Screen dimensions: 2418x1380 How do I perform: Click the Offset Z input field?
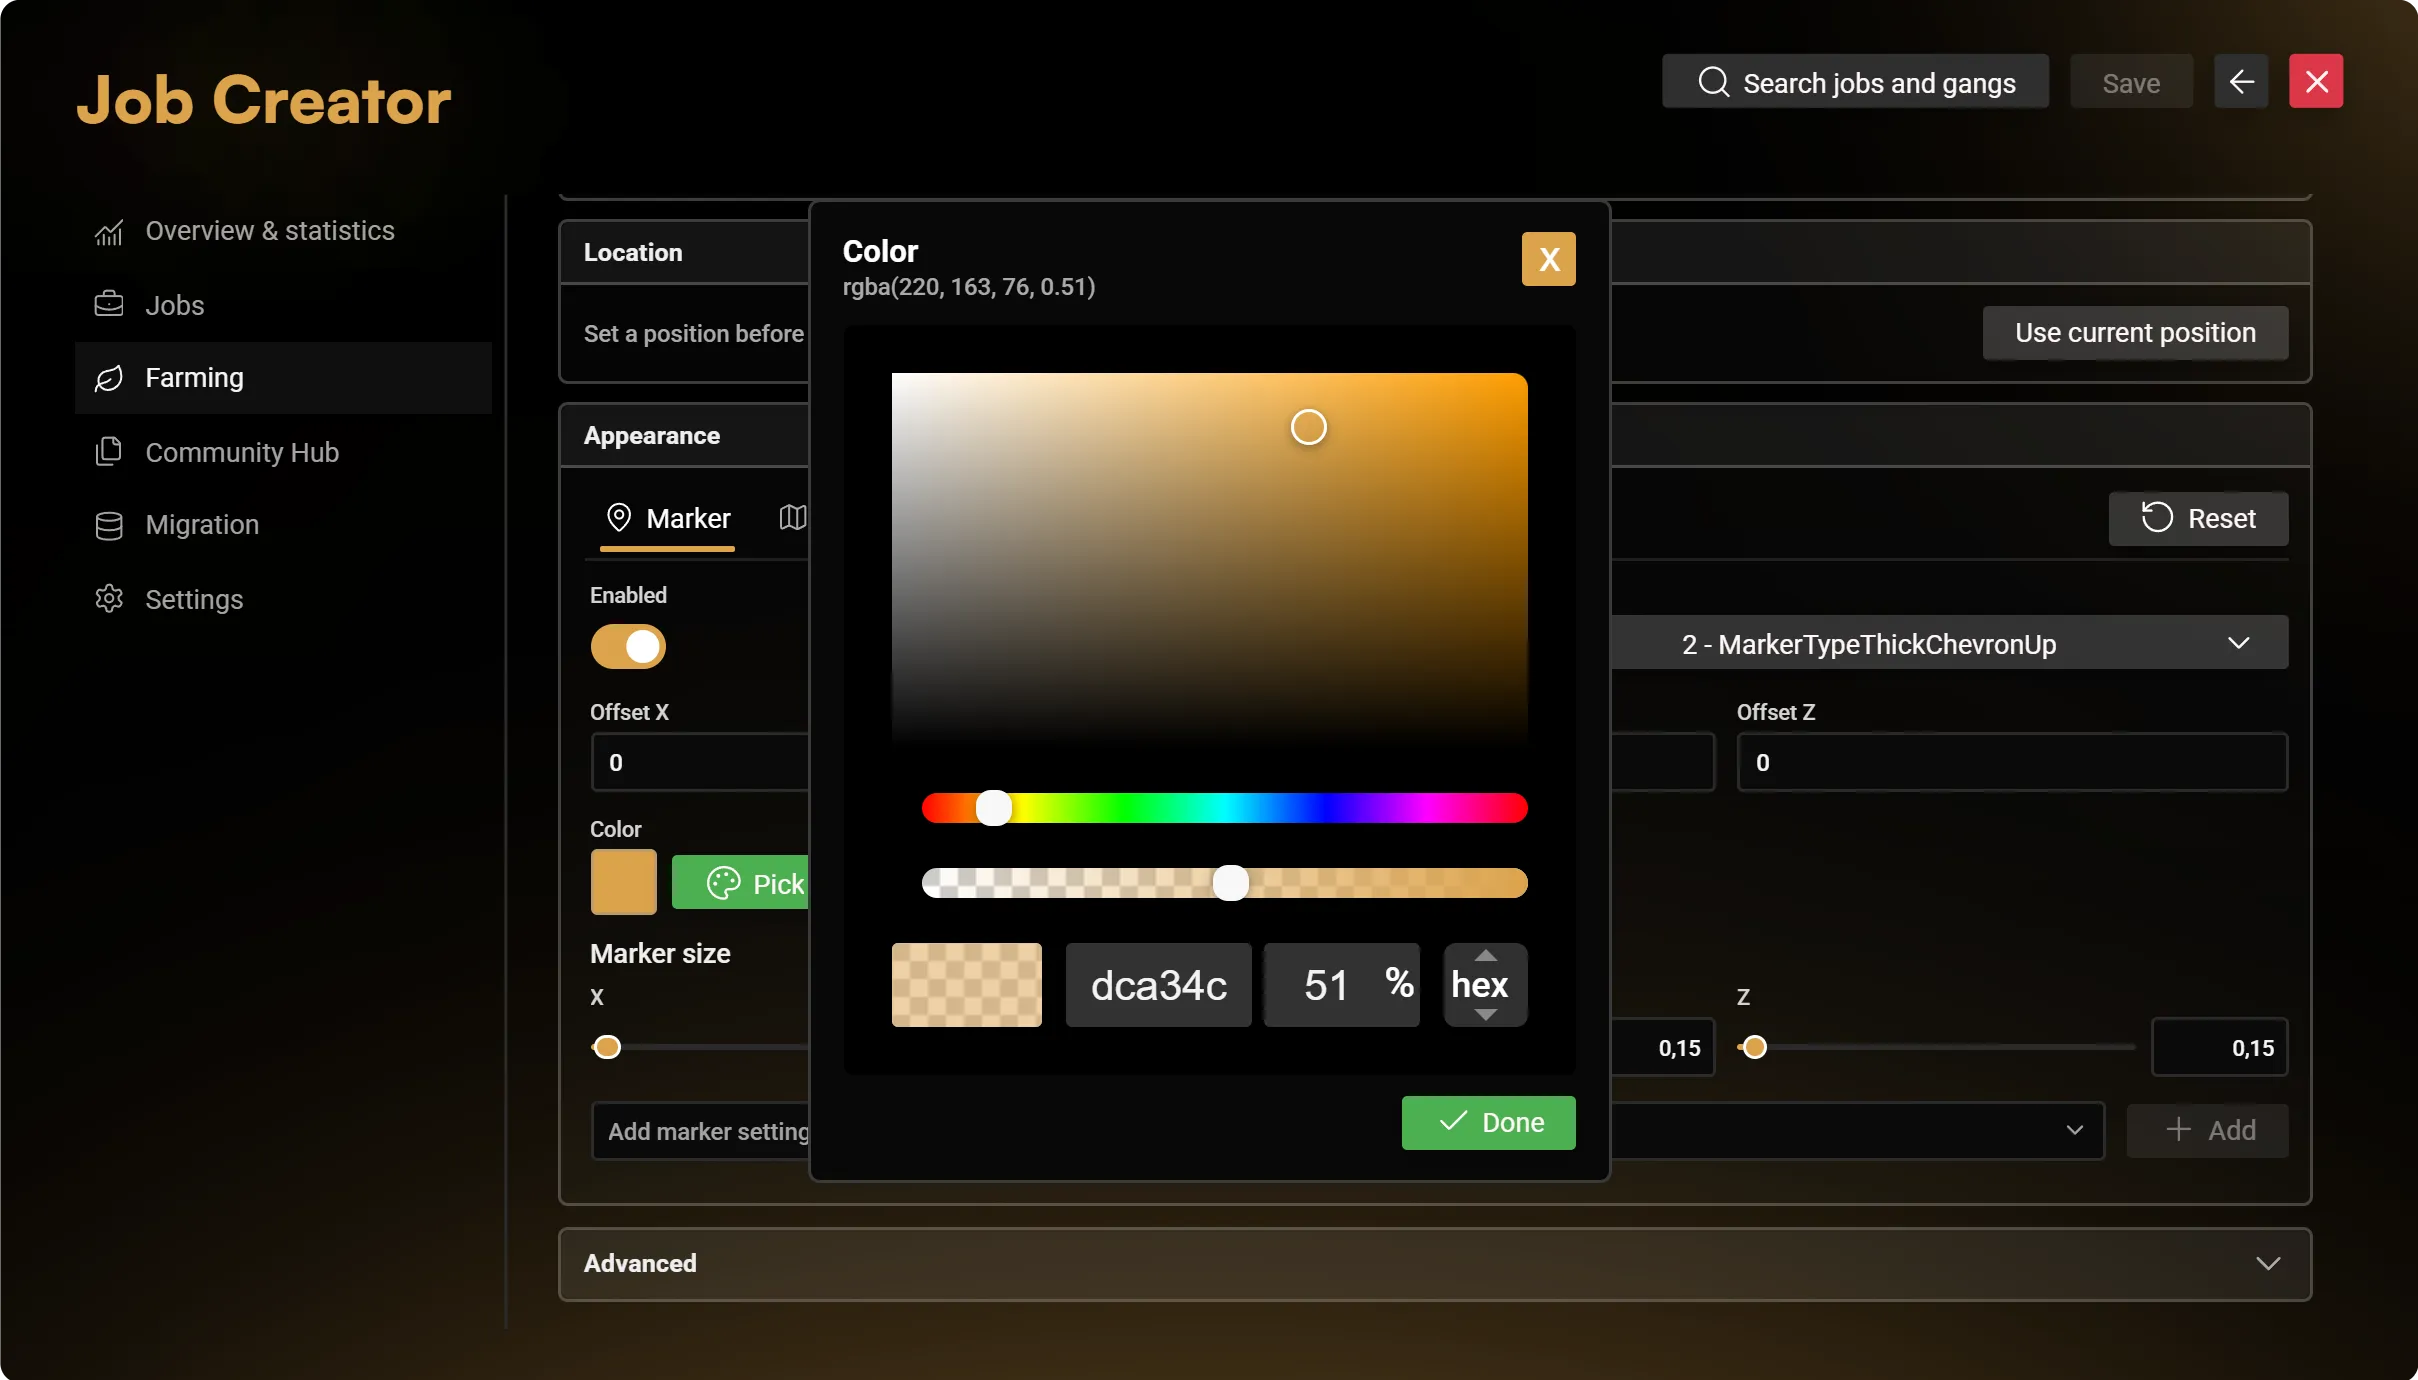pyautogui.click(x=2012, y=762)
